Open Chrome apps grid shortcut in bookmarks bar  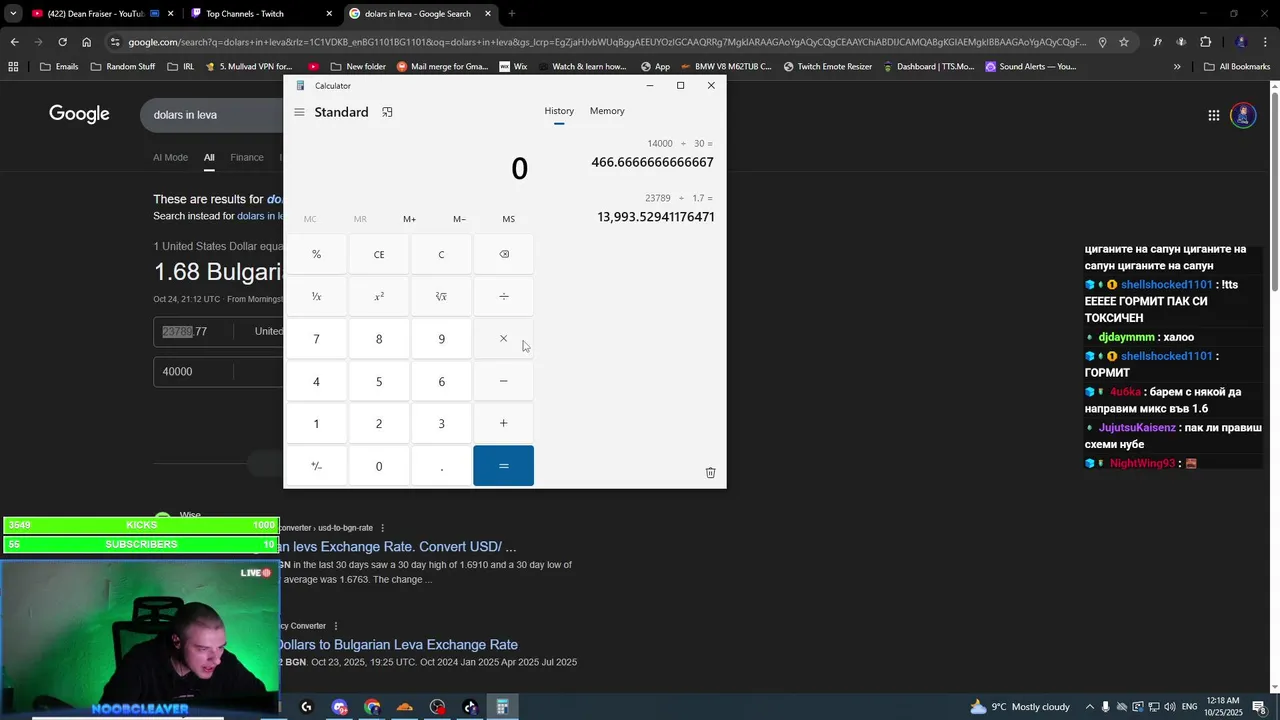pos(13,67)
